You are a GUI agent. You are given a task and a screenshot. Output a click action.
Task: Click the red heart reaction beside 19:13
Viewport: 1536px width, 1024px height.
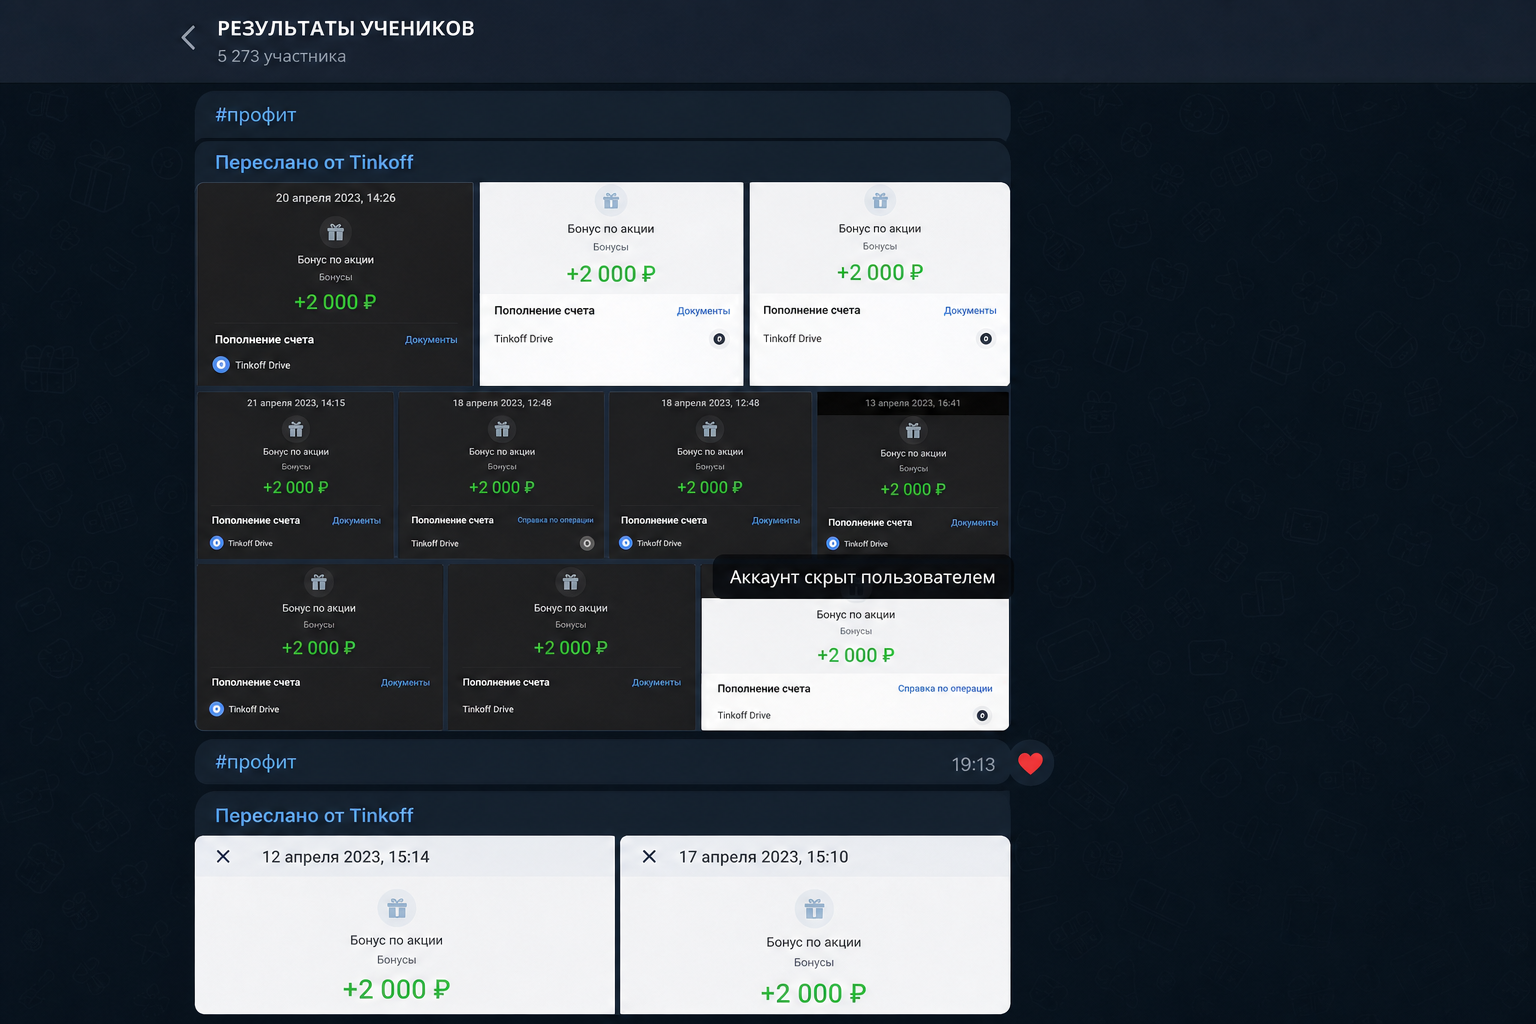1030,764
